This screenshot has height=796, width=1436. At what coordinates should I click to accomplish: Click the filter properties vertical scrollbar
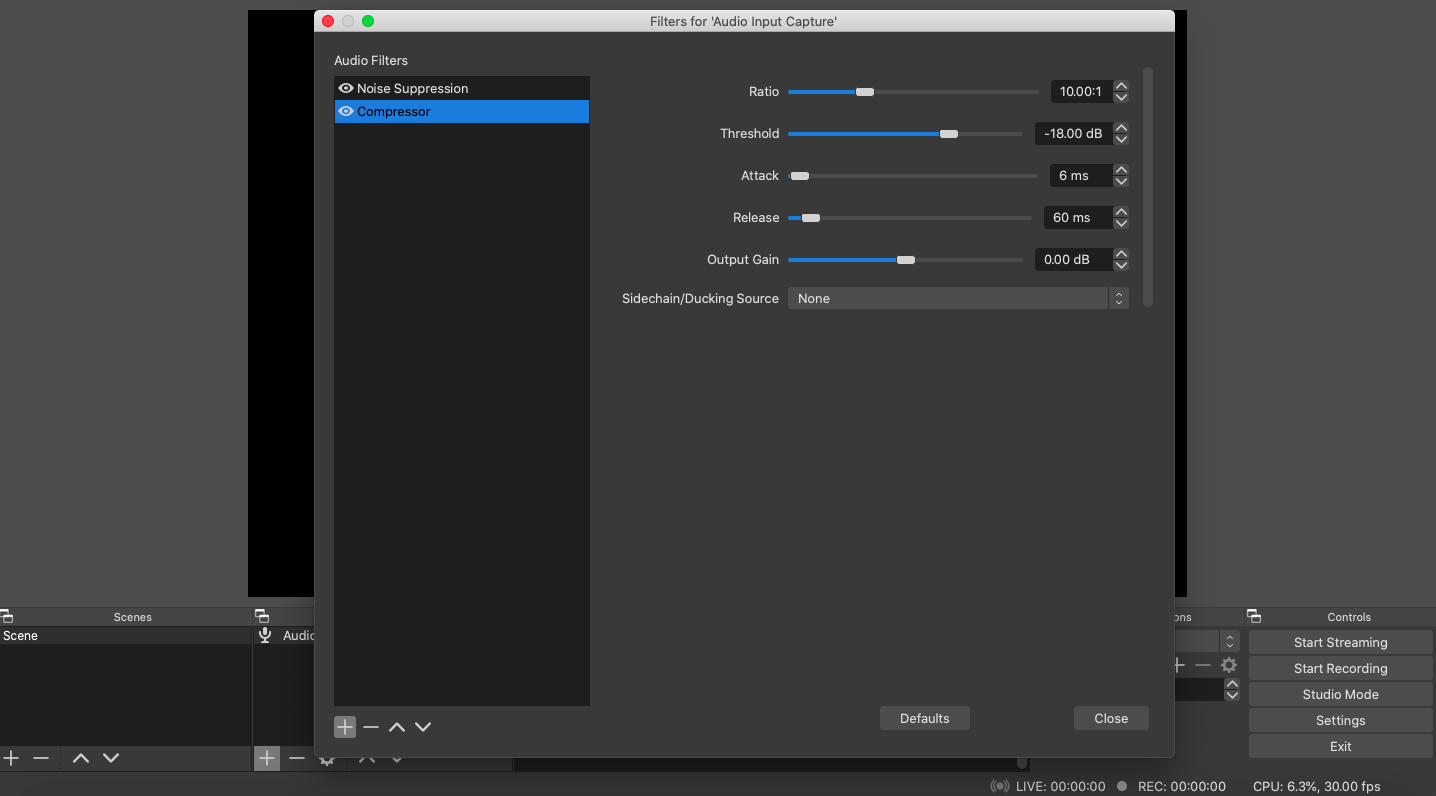[x=1148, y=187]
